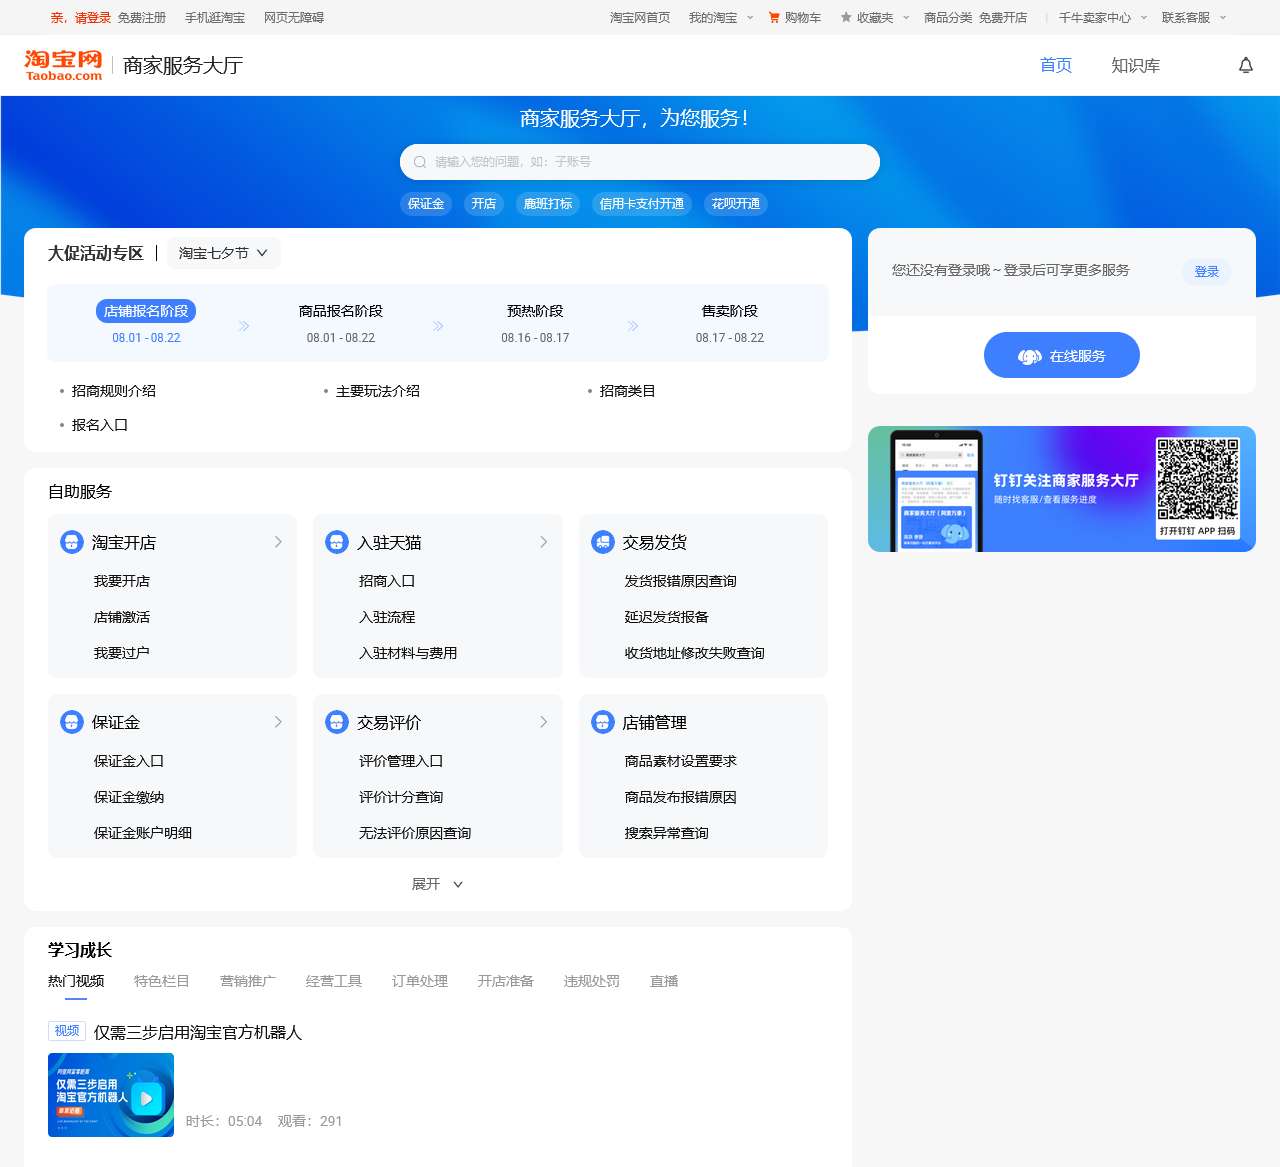Screen dimensions: 1280x1167
Task: Click the 淘宝开店 section icon
Action: (72, 542)
